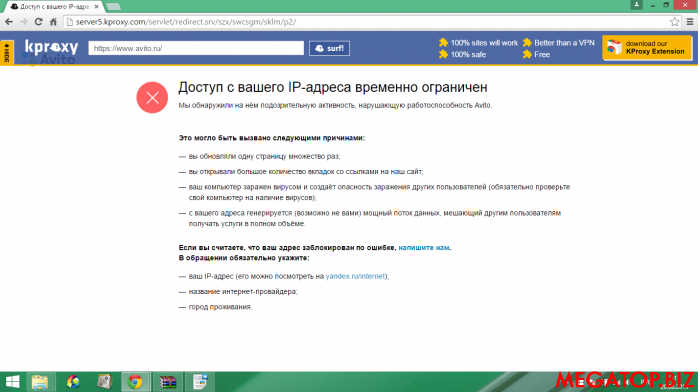Click the heading Доступ с вашего IP-адреса
Viewport: 700px width, 392px height.
333,88
